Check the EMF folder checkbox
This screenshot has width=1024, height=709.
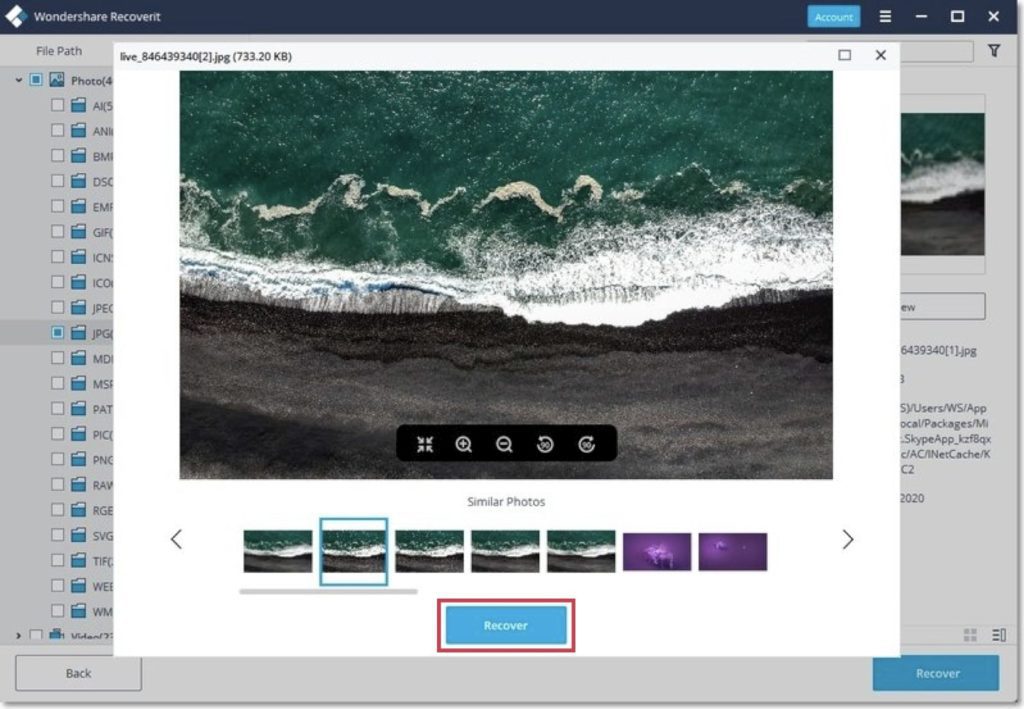coord(57,206)
